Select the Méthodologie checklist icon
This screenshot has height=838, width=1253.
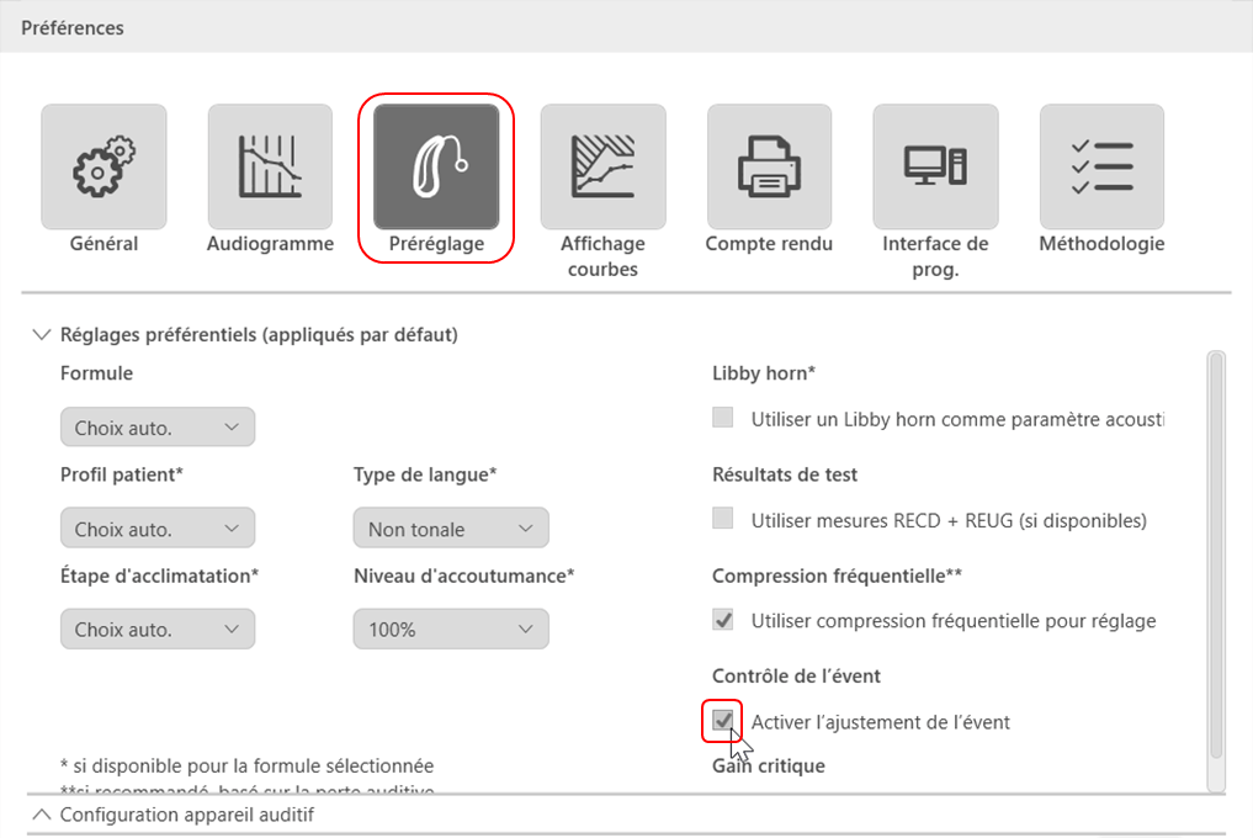pos(1100,165)
